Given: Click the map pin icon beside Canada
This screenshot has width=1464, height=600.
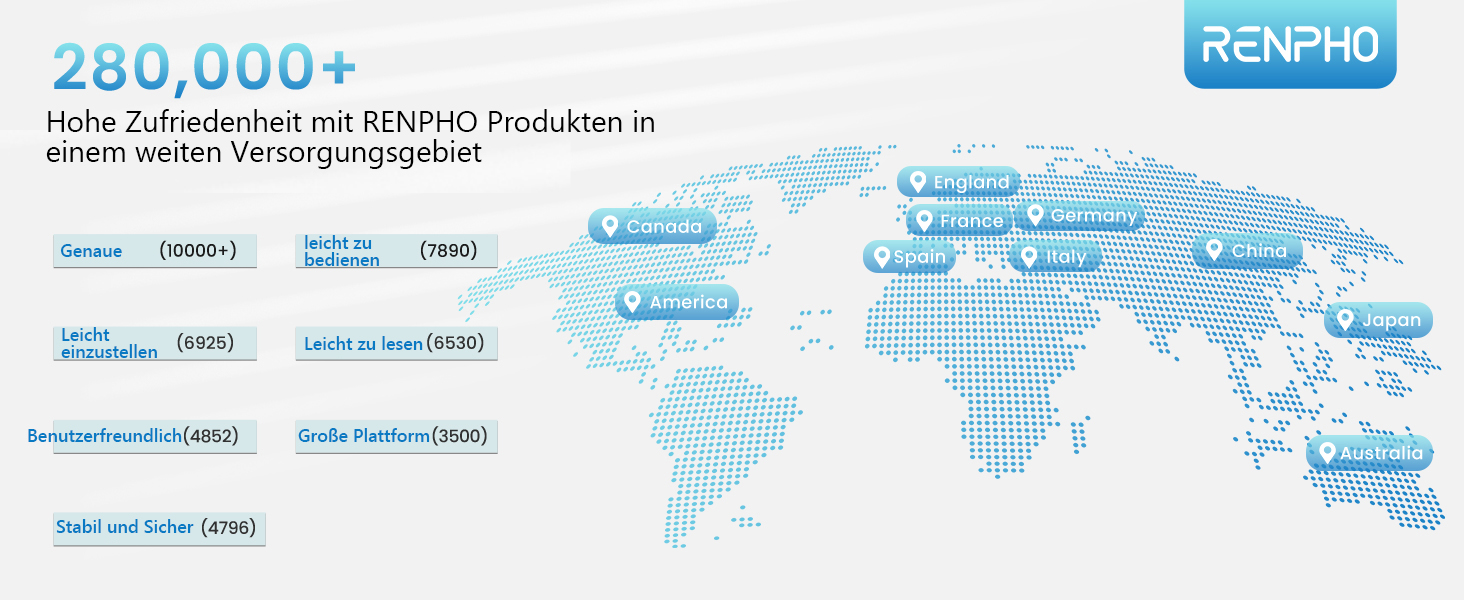Looking at the screenshot, I should (608, 226).
